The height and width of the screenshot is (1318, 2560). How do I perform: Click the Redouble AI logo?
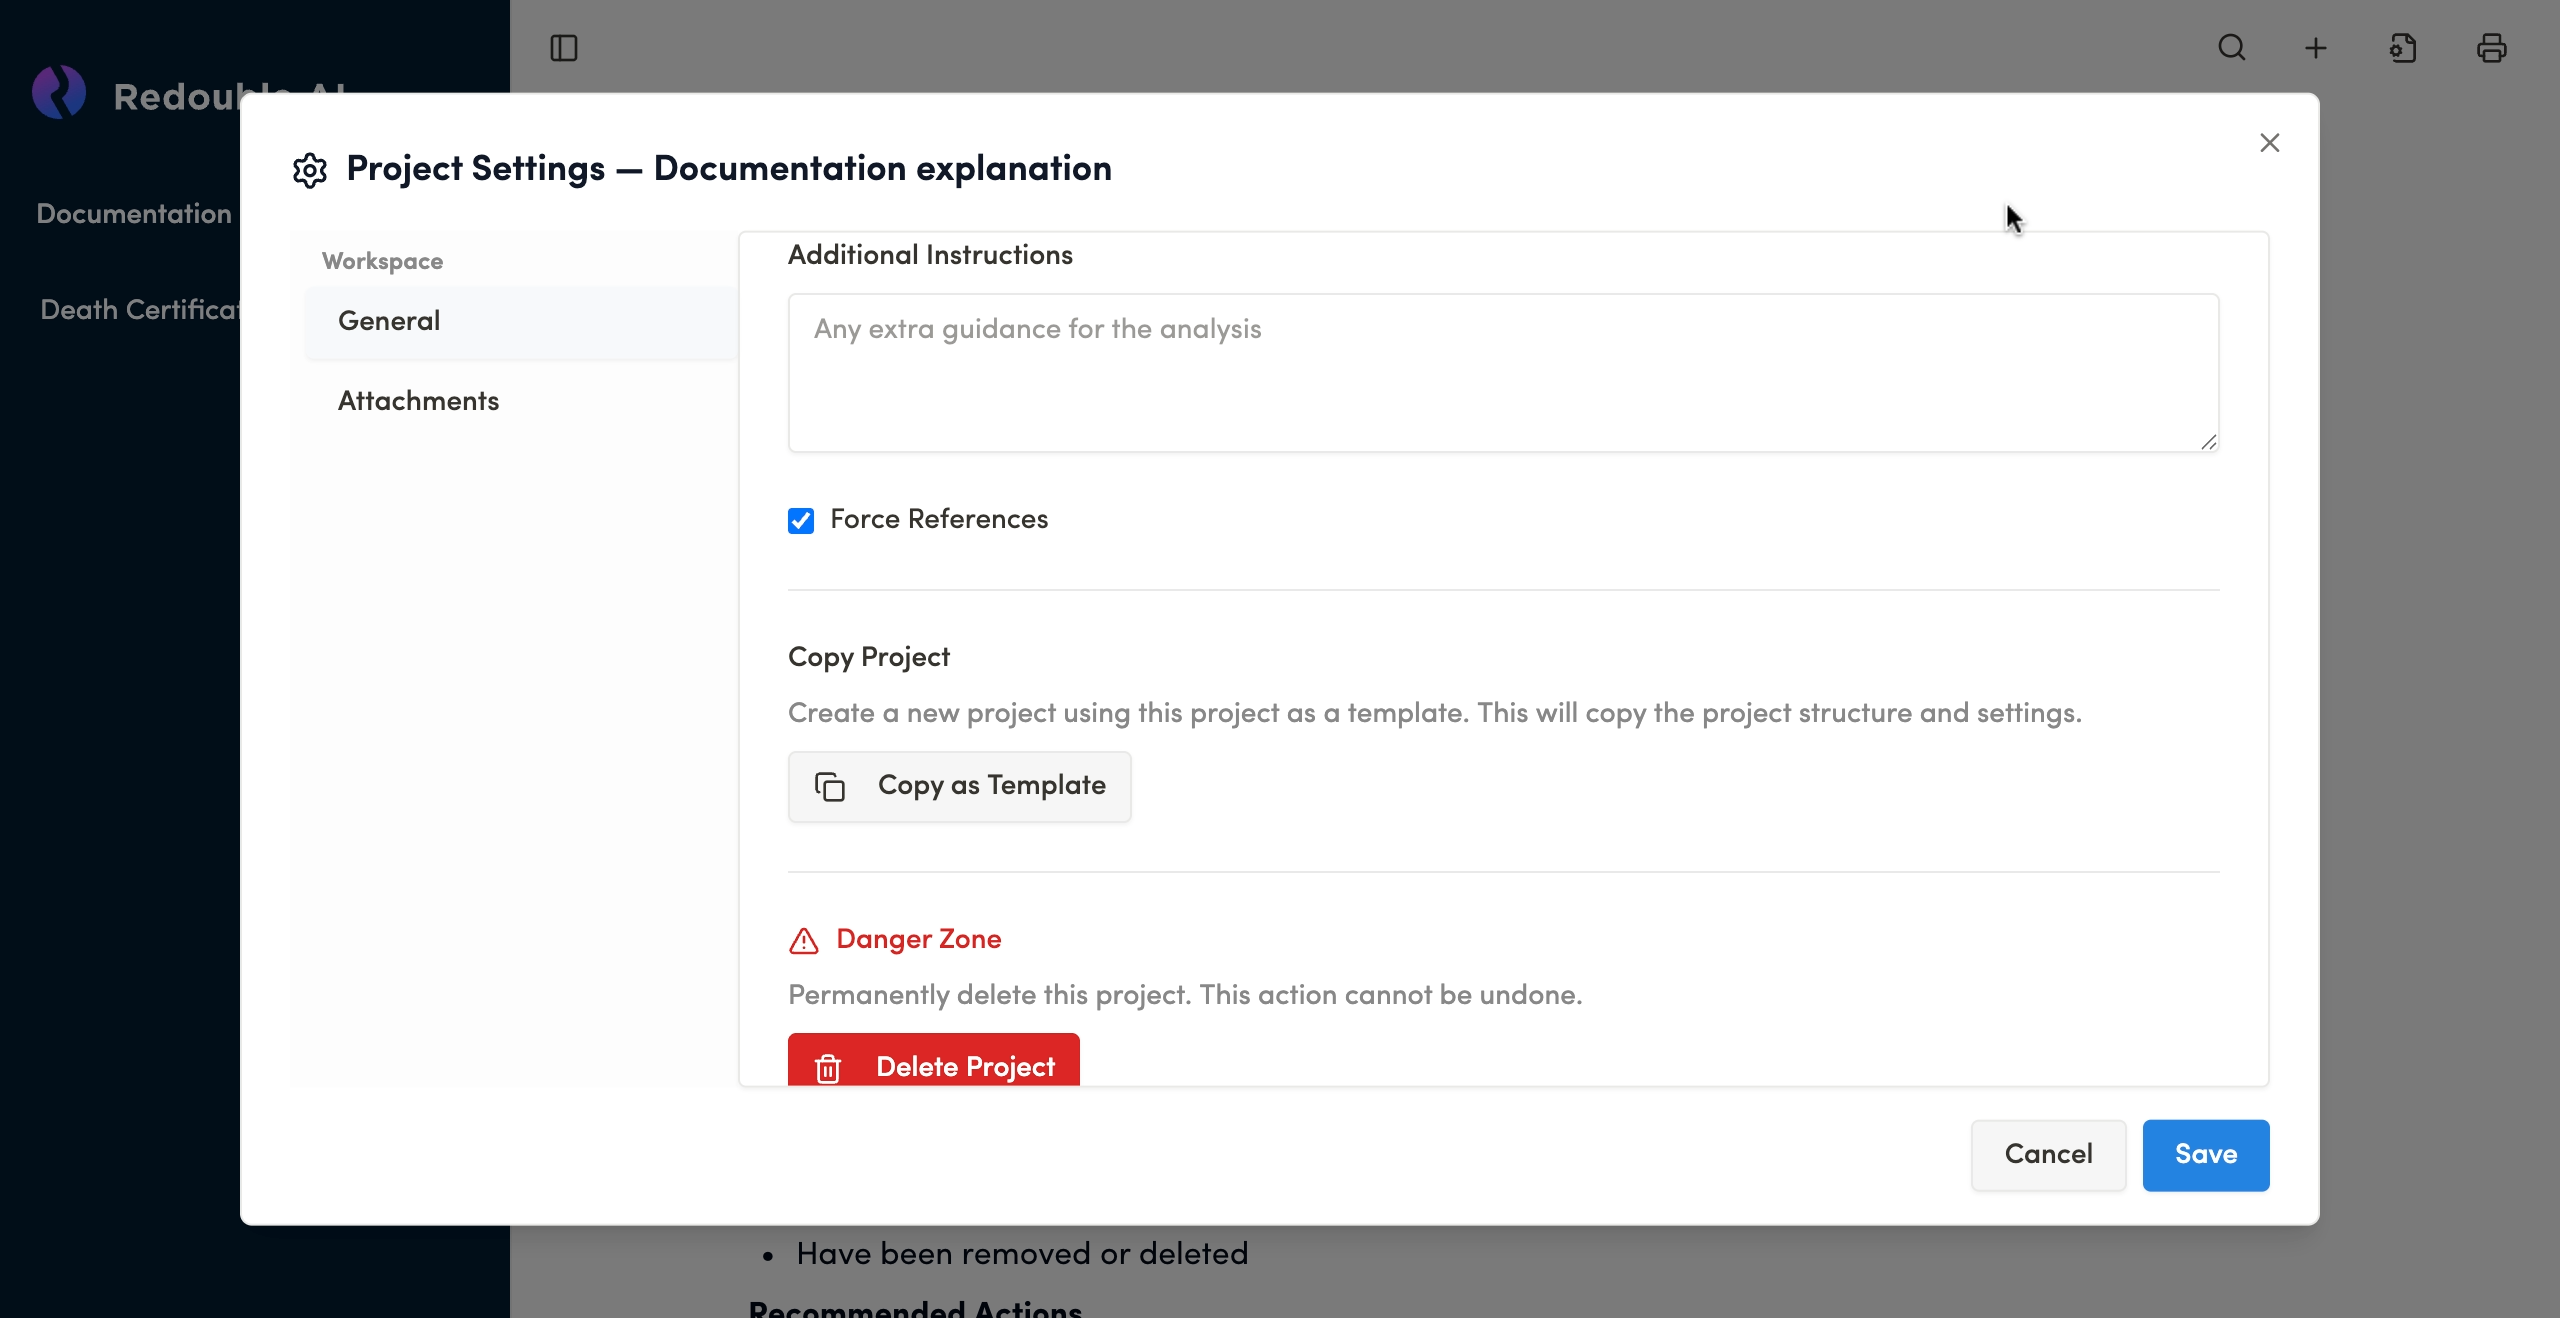point(60,94)
